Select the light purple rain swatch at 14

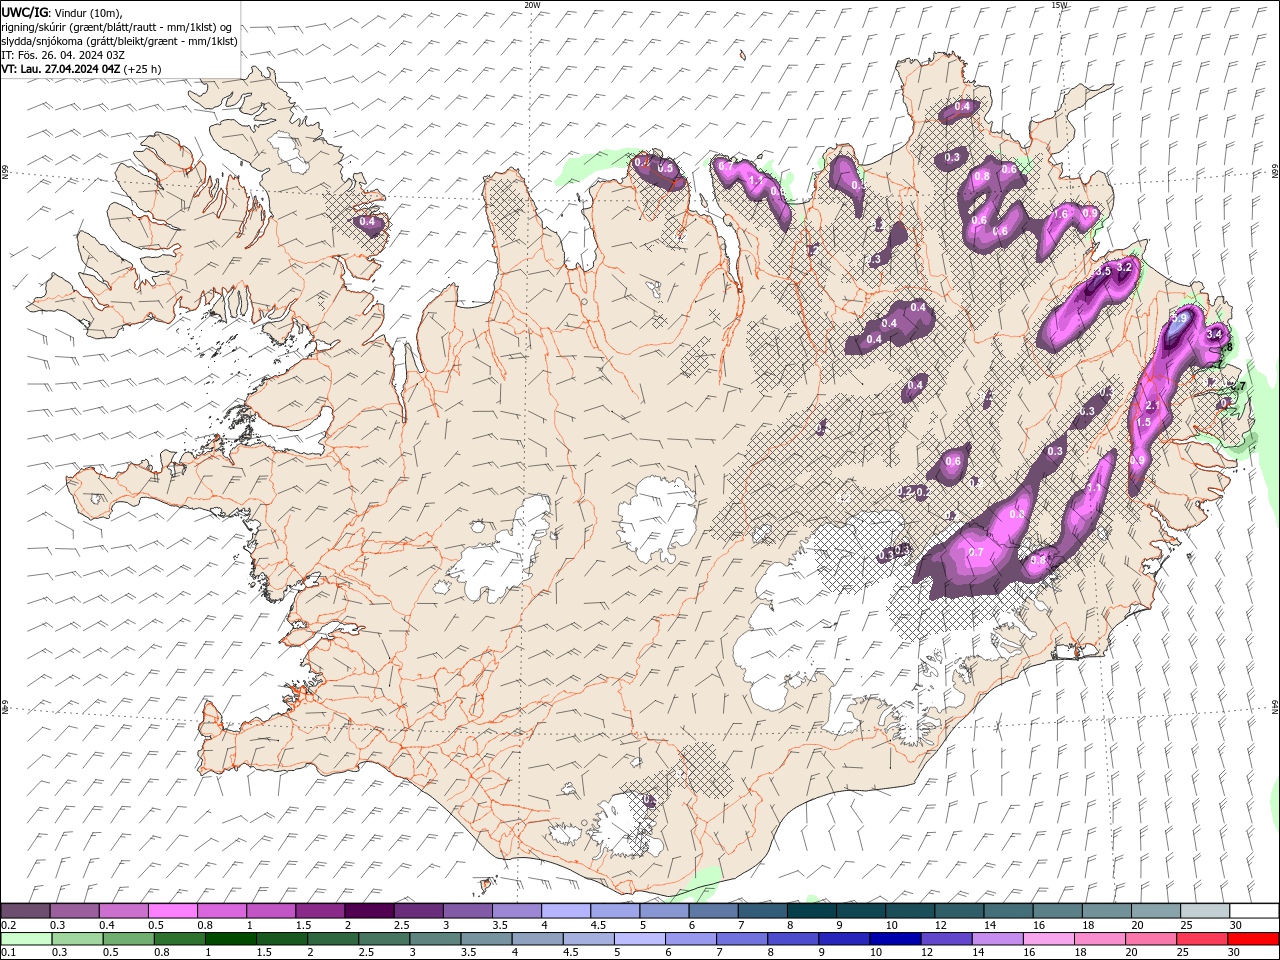point(999,939)
